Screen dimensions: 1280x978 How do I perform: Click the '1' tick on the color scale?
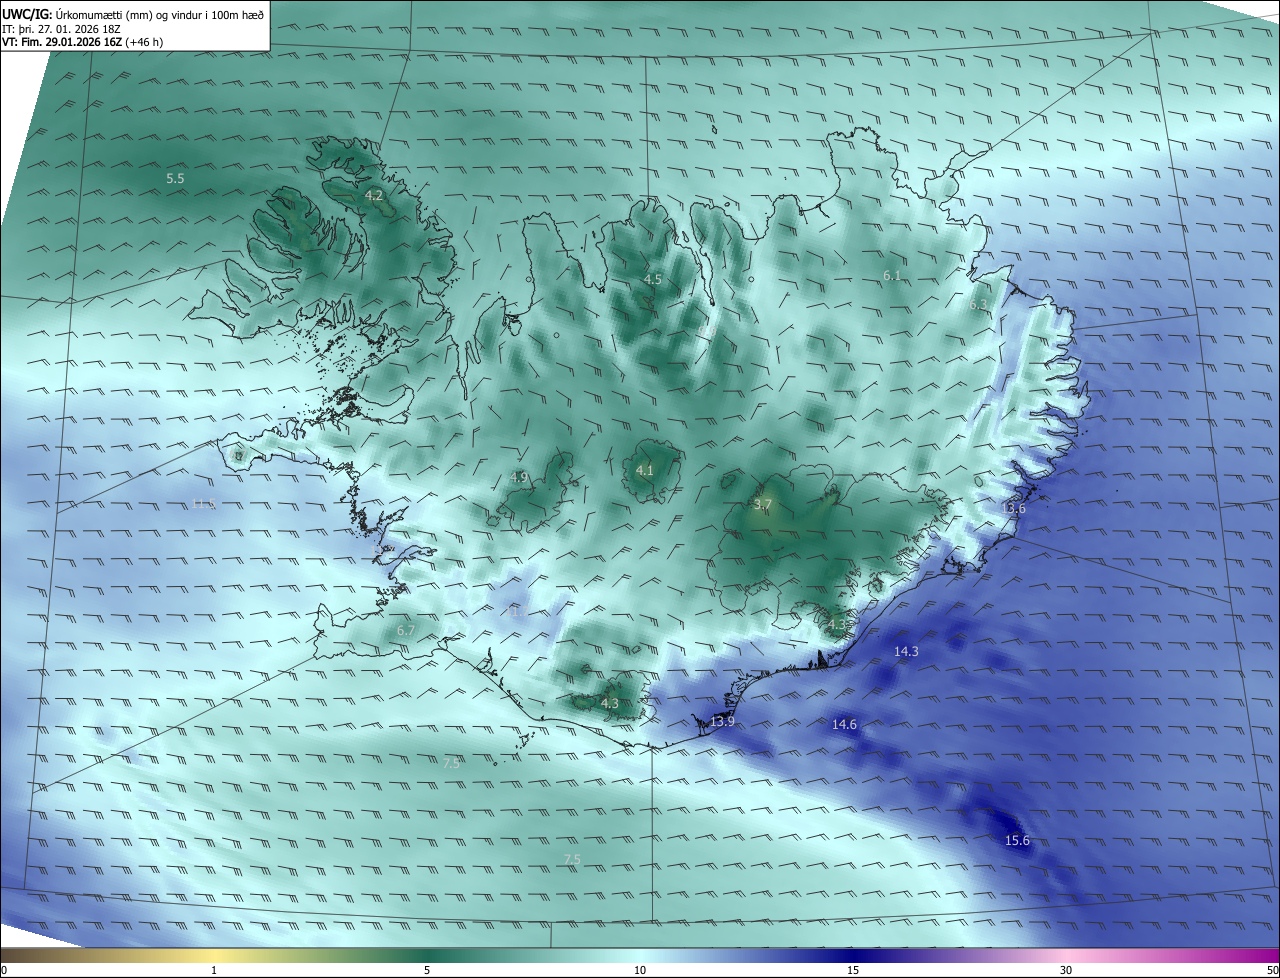pyautogui.click(x=214, y=970)
